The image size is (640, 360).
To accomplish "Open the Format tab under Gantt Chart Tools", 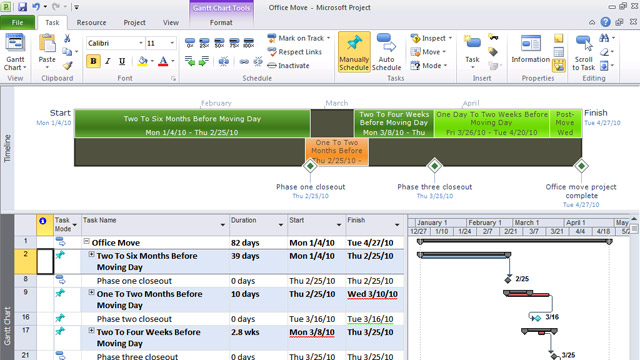I will click(221, 22).
